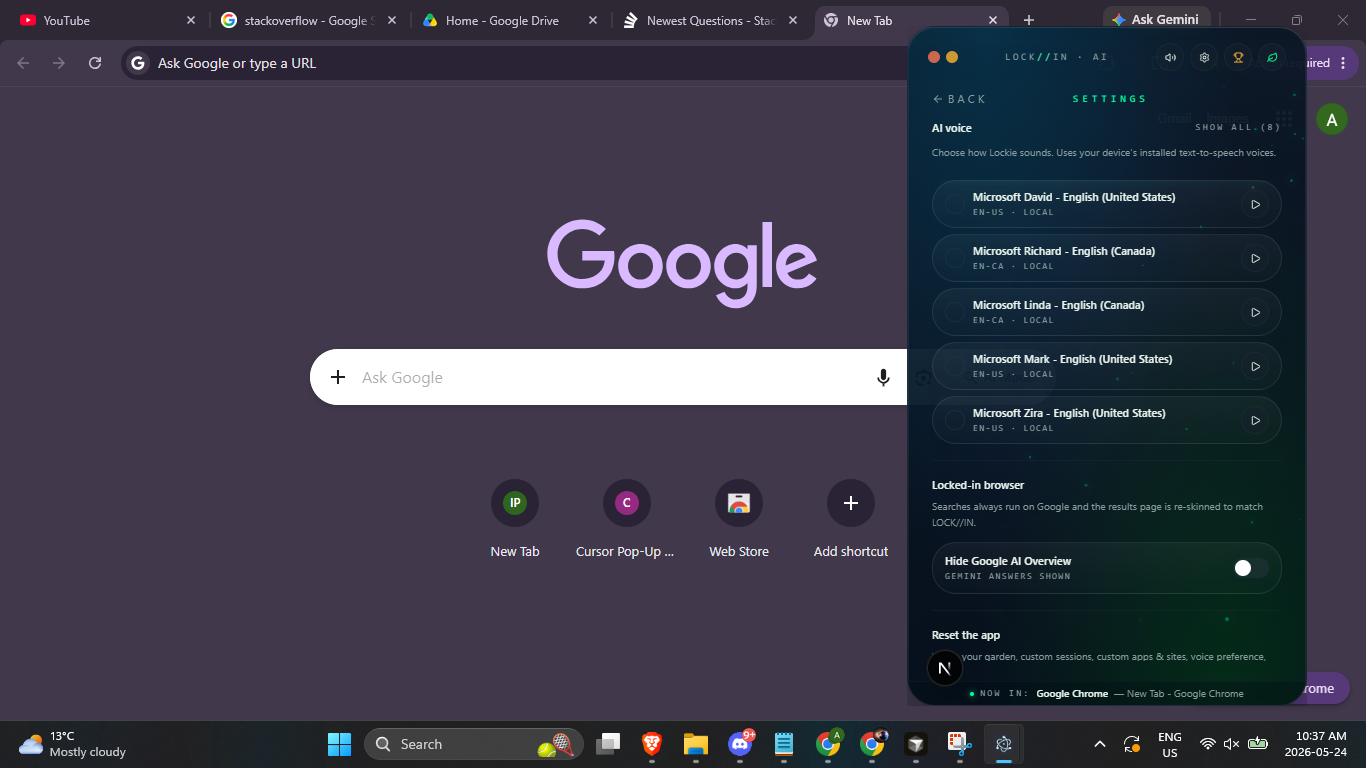The width and height of the screenshot is (1366, 768).
Task: Start voice search with the microphone icon
Action: point(883,377)
